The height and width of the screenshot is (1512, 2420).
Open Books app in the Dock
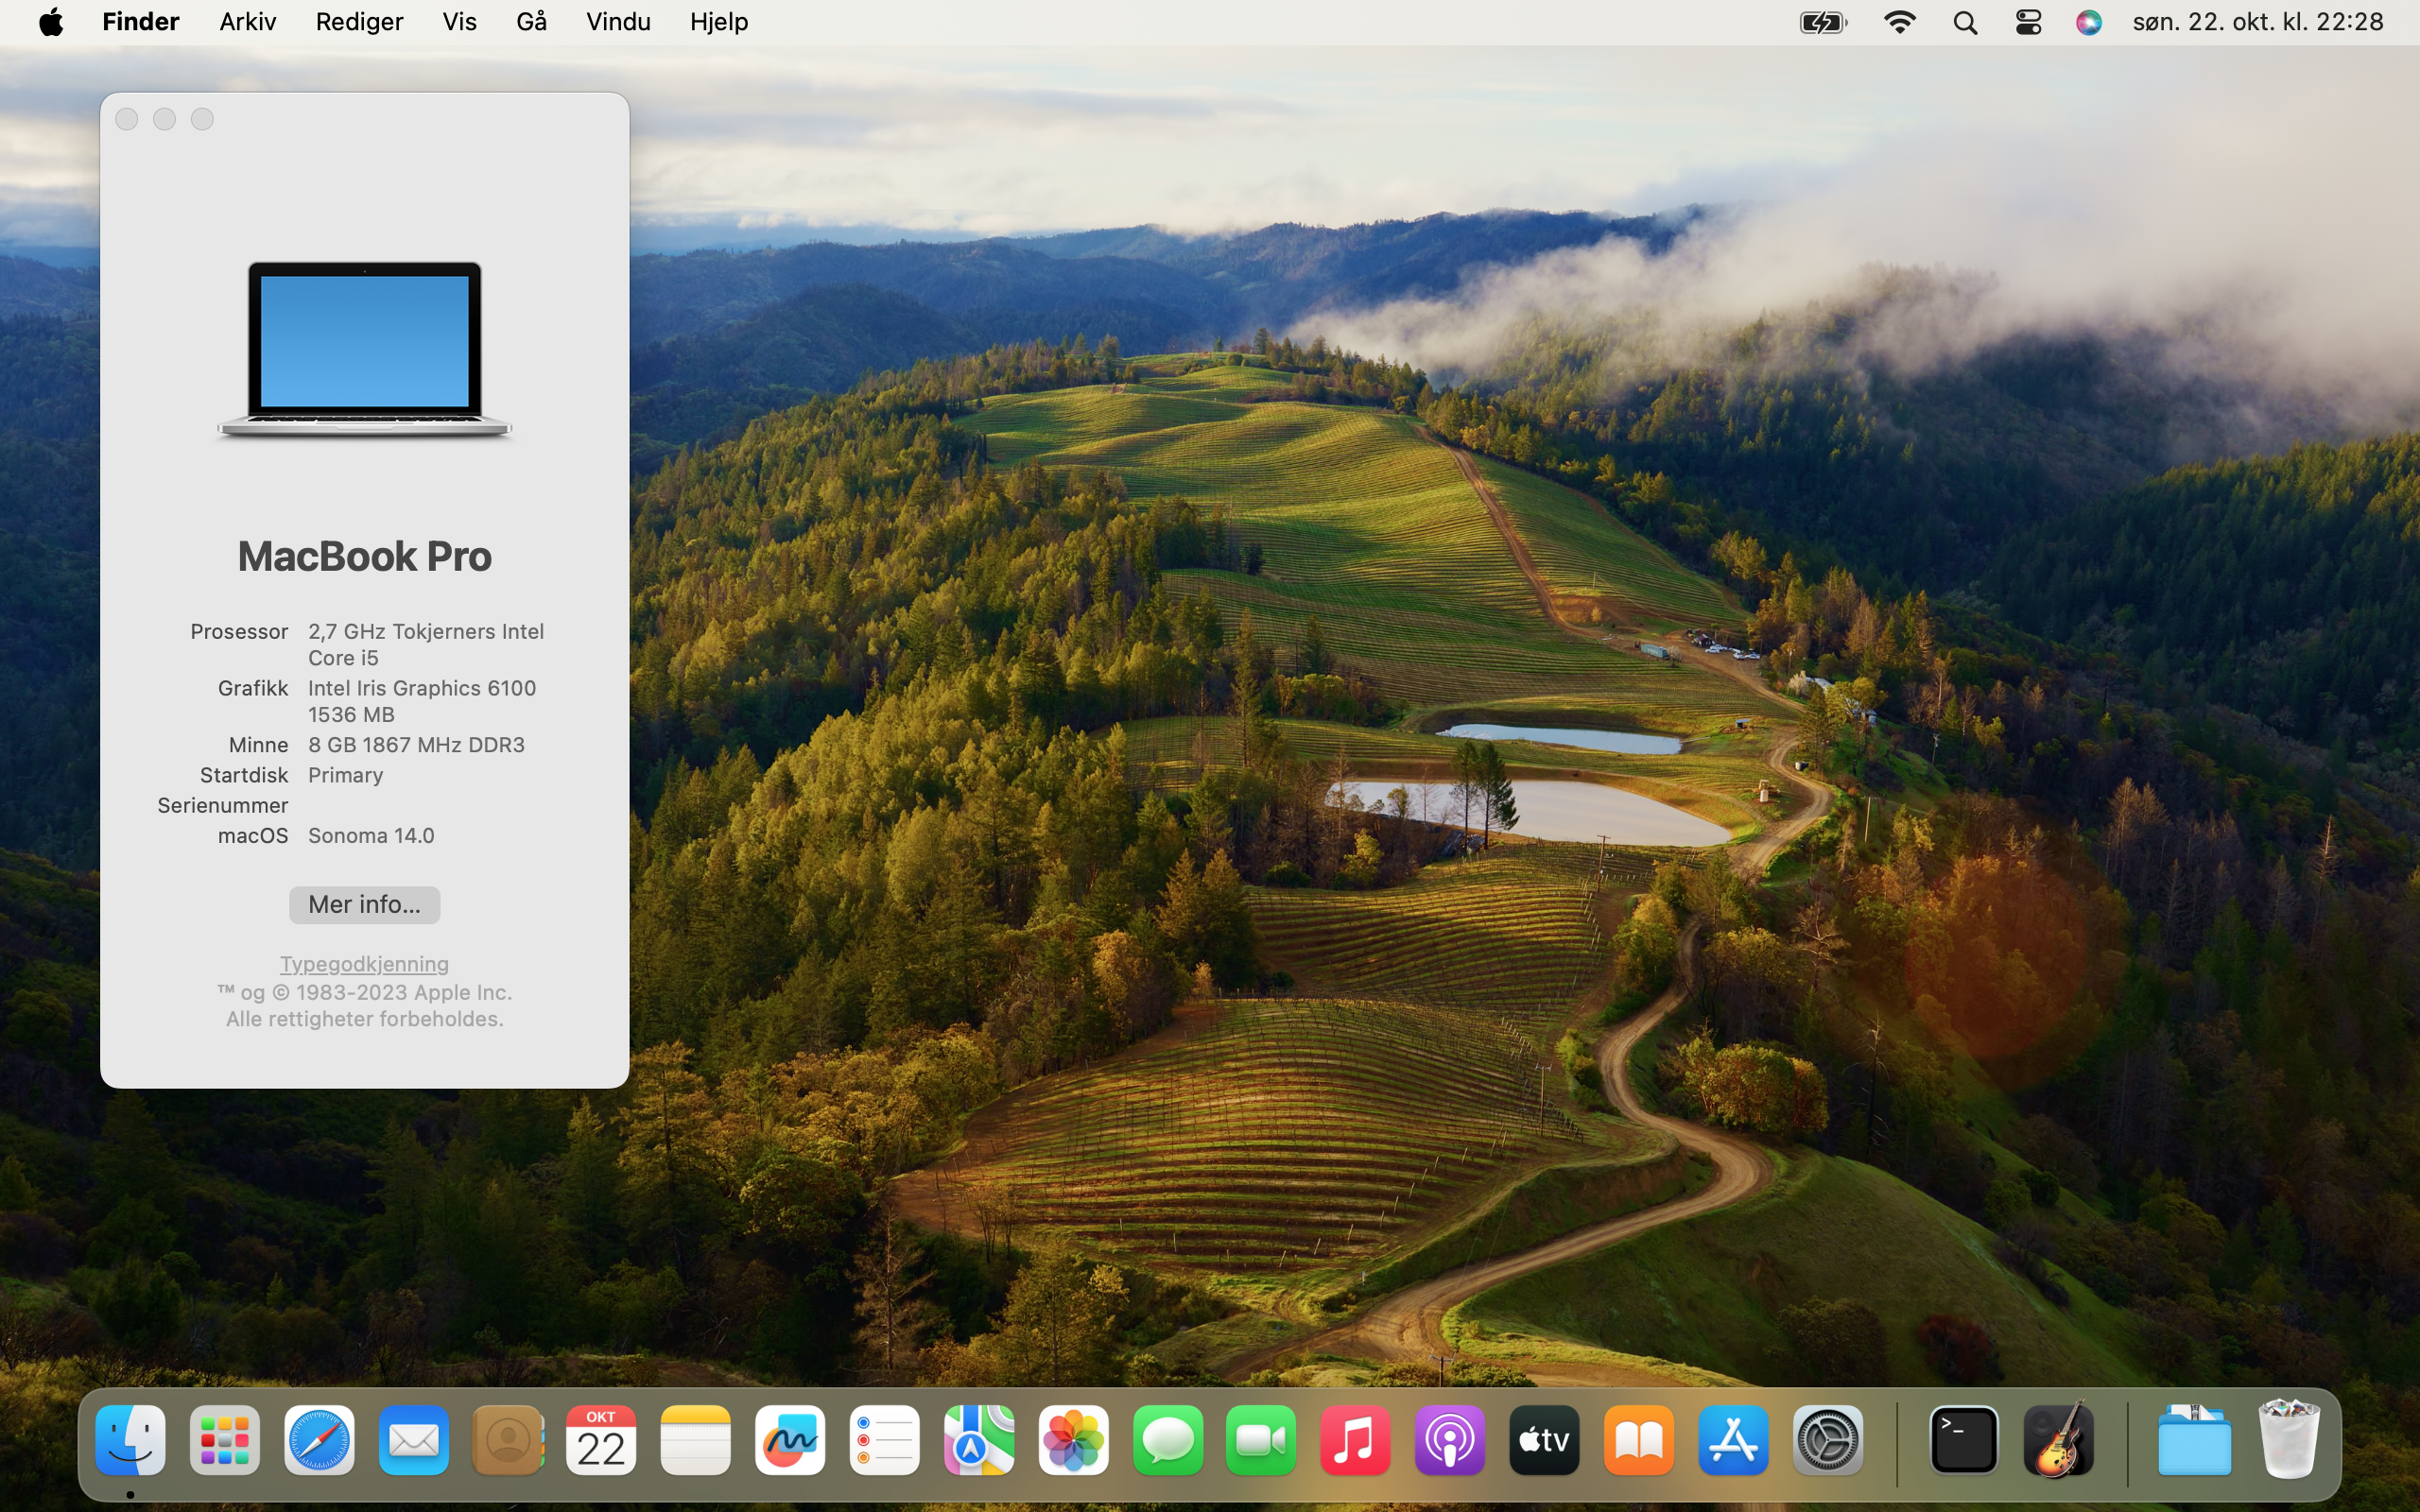pos(1639,1440)
